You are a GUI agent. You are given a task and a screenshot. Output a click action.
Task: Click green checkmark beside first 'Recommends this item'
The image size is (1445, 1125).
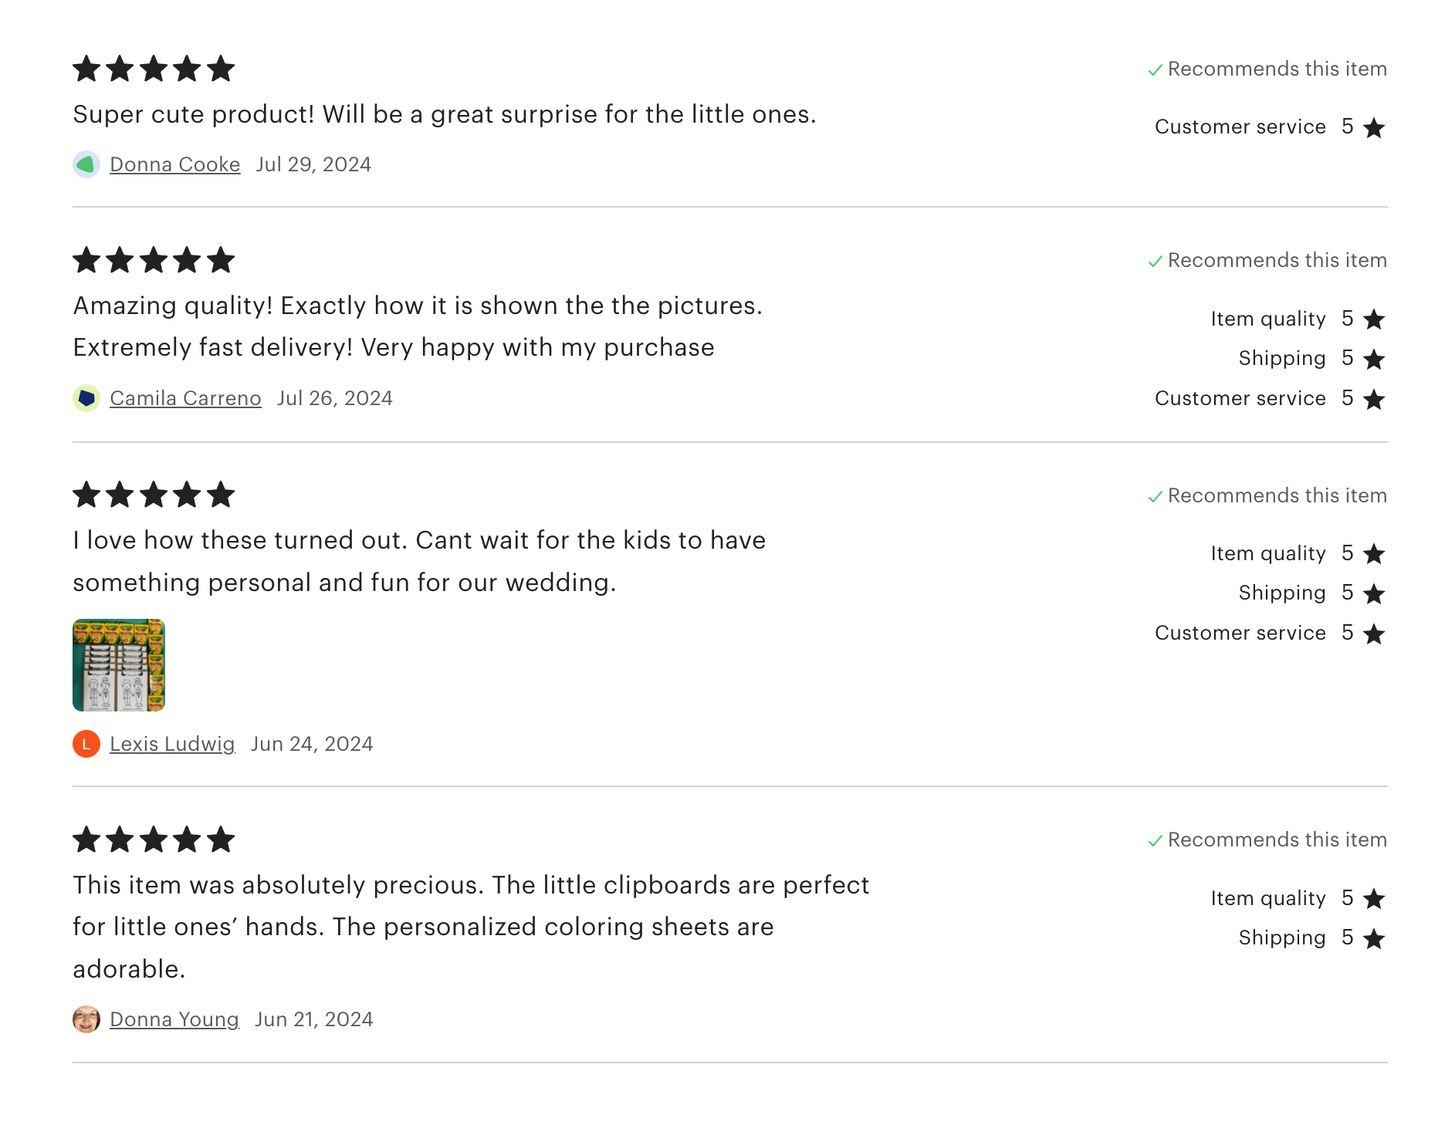(1155, 70)
